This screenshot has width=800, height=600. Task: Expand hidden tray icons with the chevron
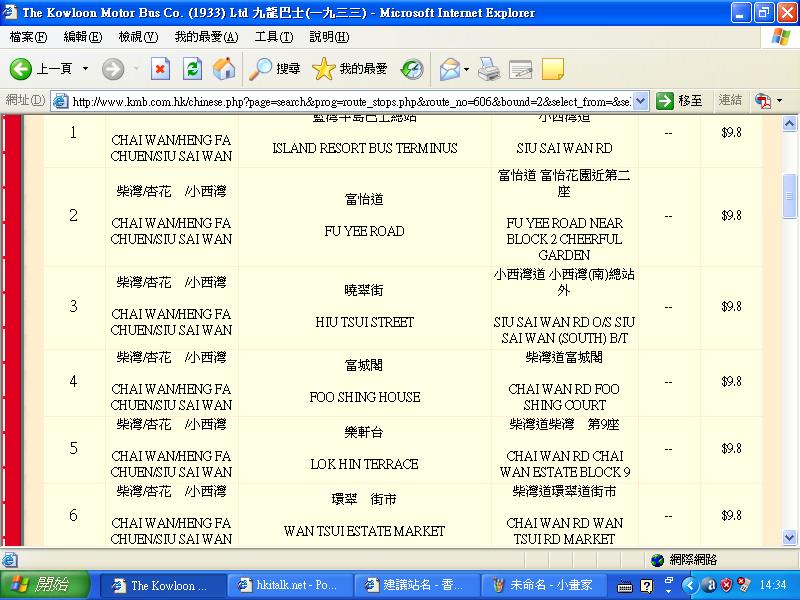point(689,585)
